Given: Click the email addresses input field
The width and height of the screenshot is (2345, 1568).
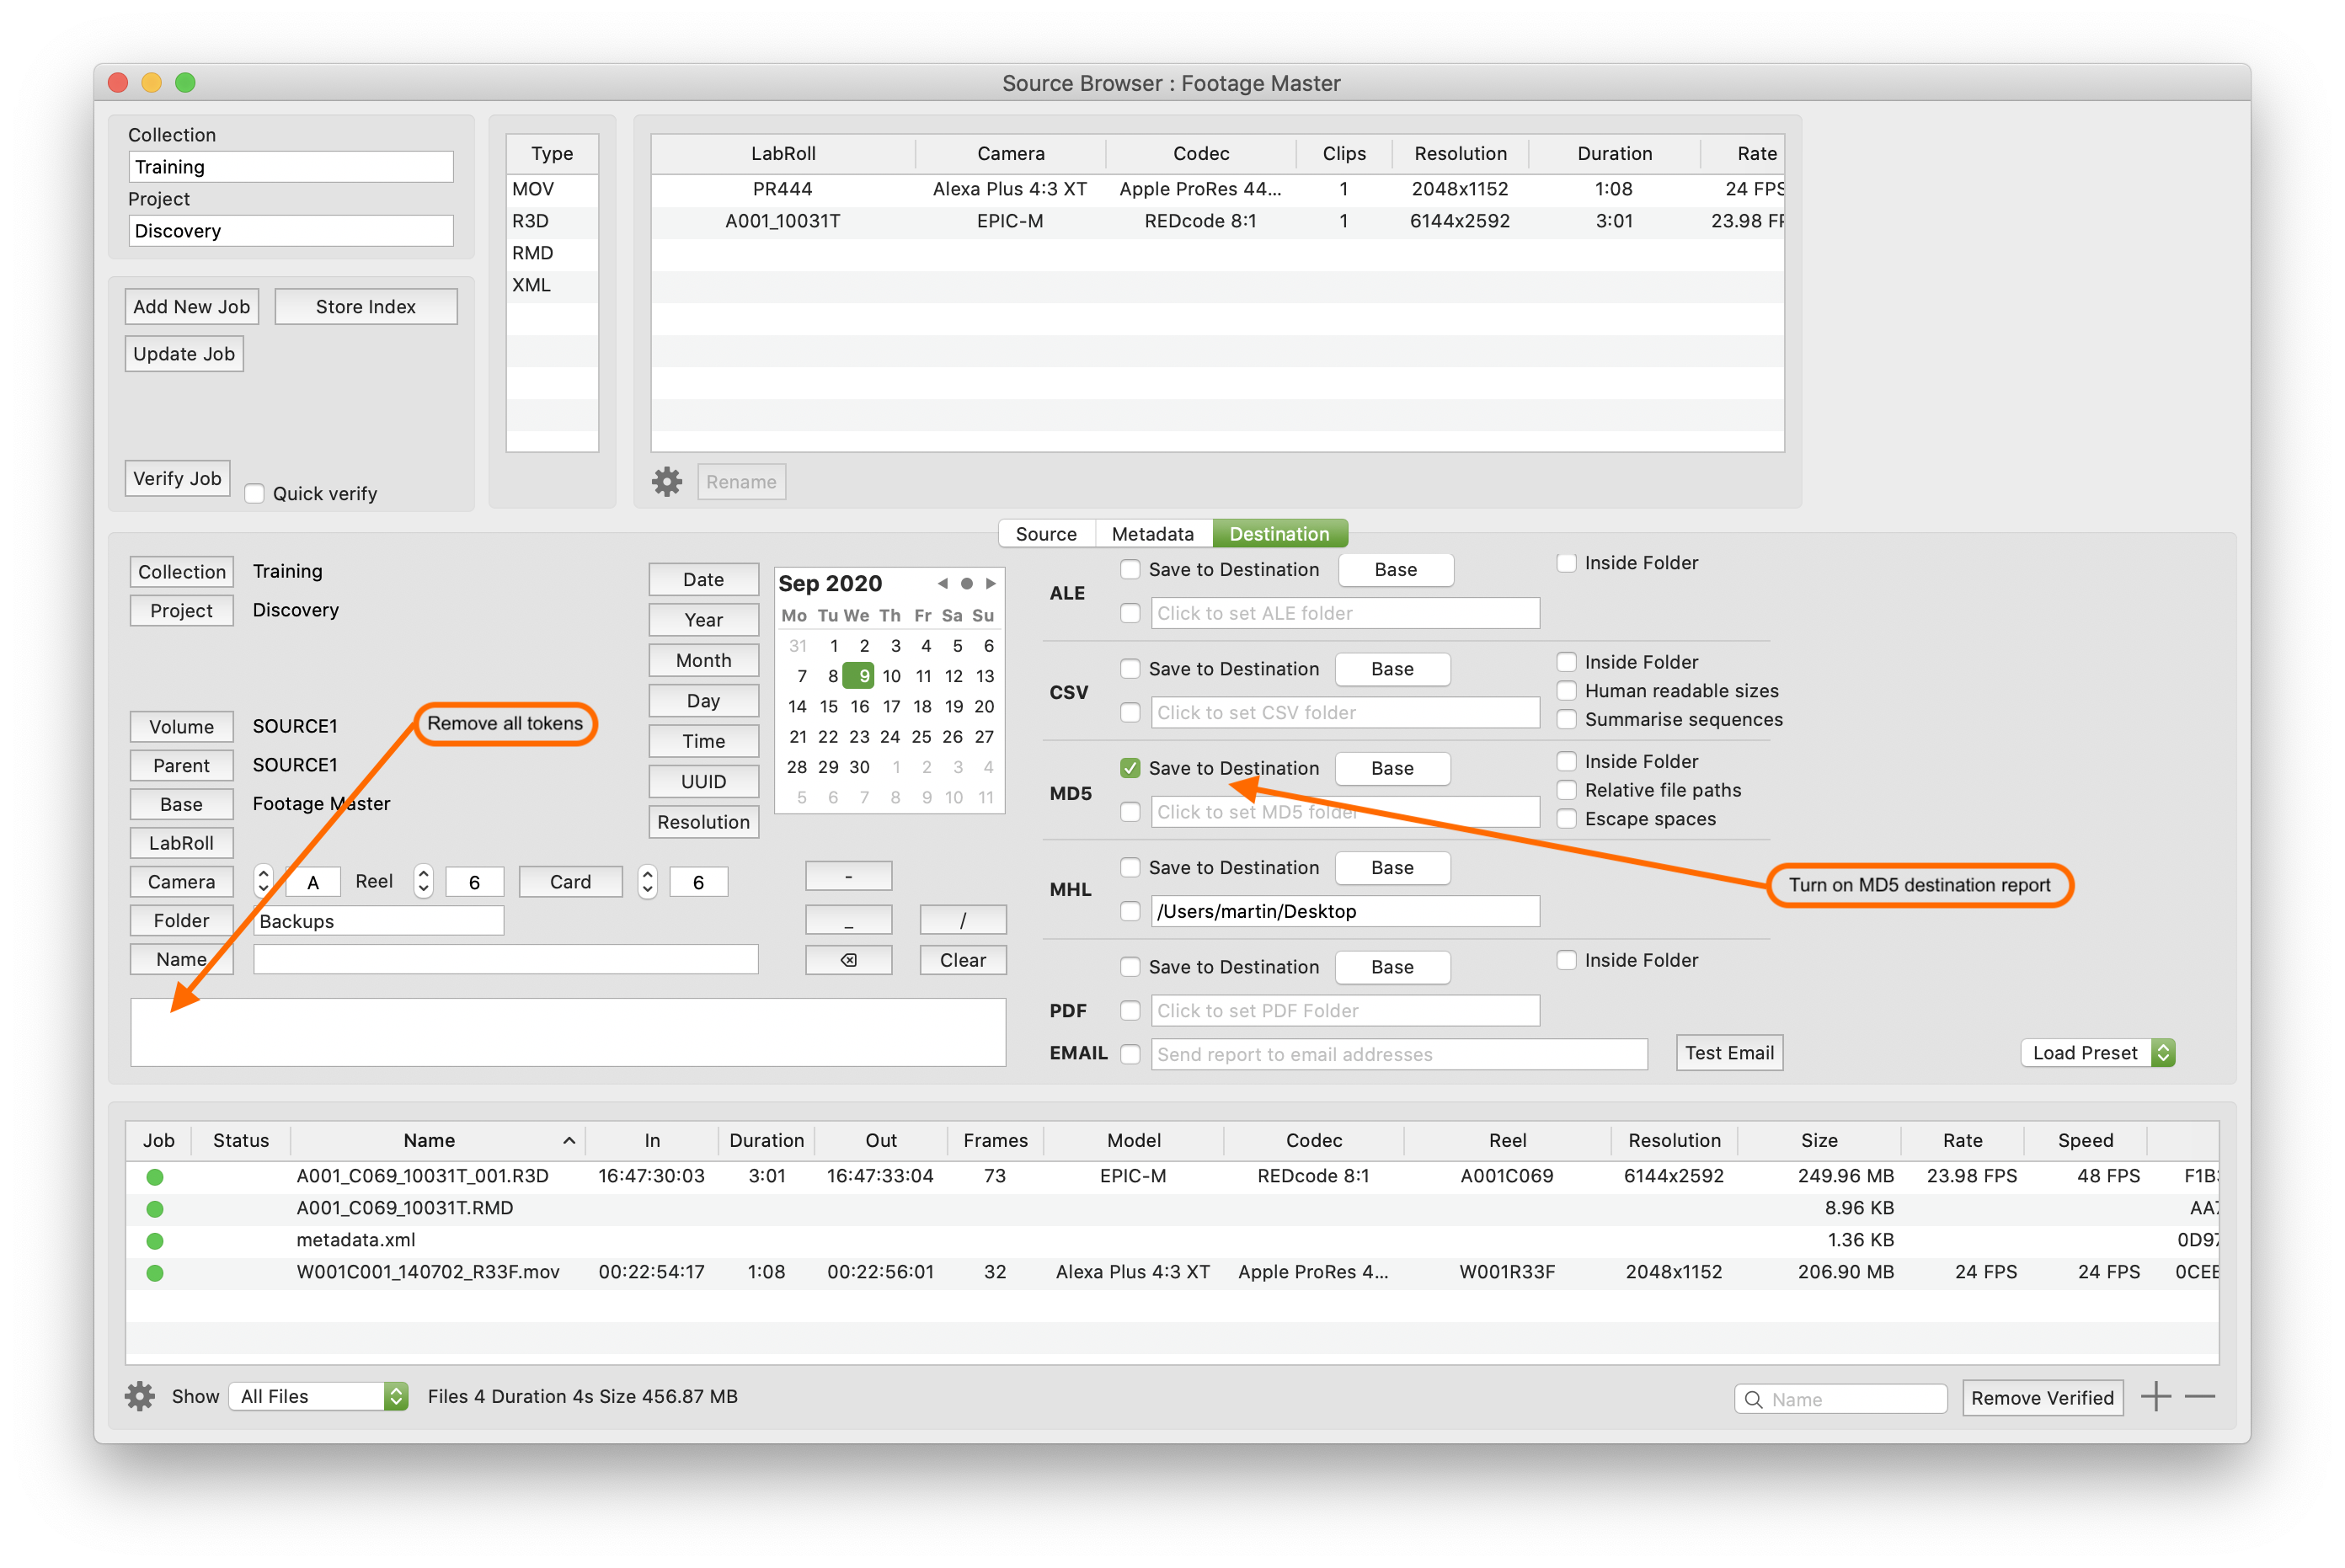Looking at the screenshot, I should (1399, 1054).
